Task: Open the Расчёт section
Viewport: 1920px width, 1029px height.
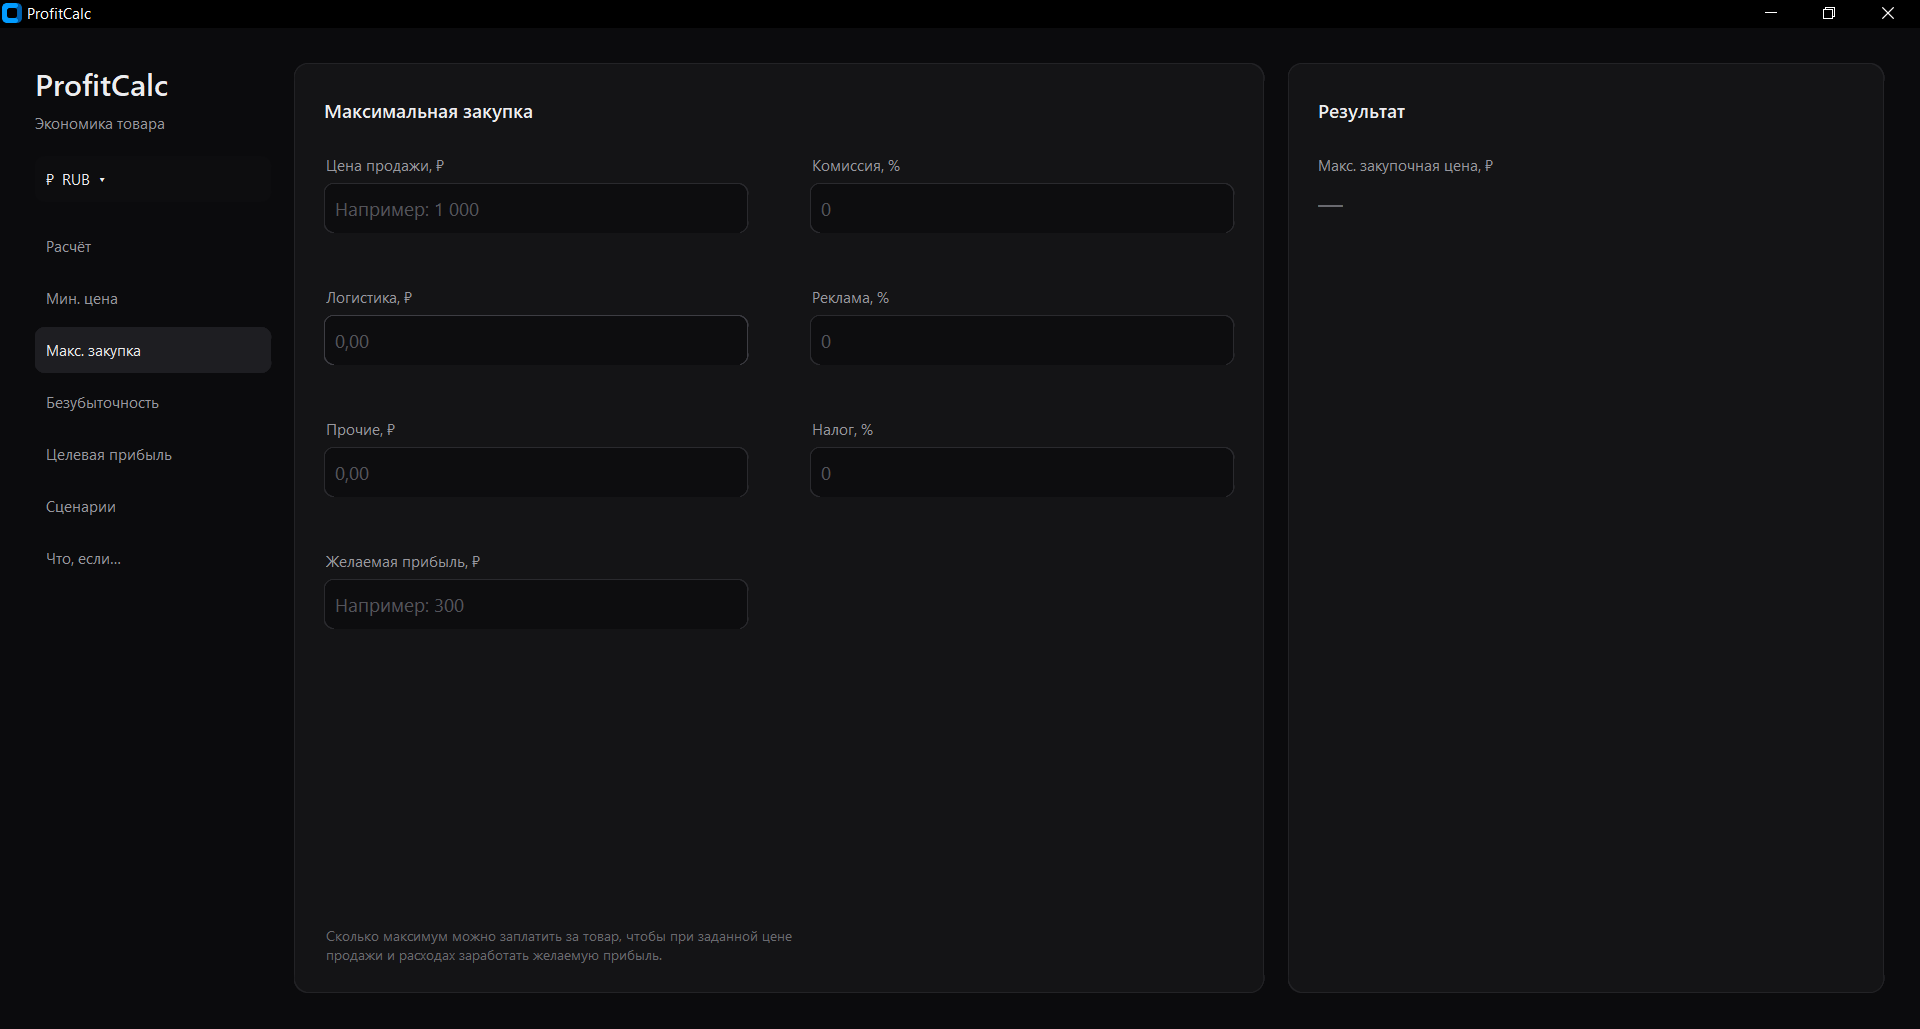Action: coord(153,247)
